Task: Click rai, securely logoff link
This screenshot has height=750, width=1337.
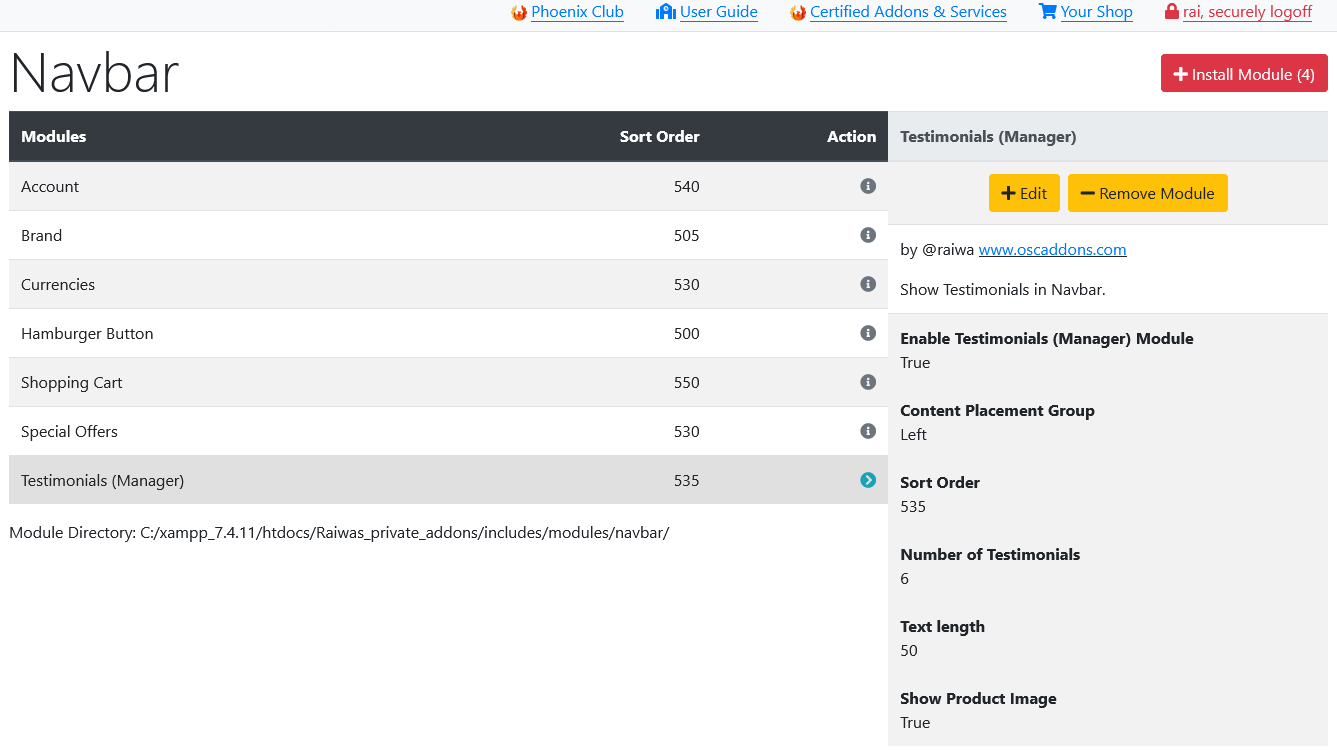Action: pos(1247,12)
